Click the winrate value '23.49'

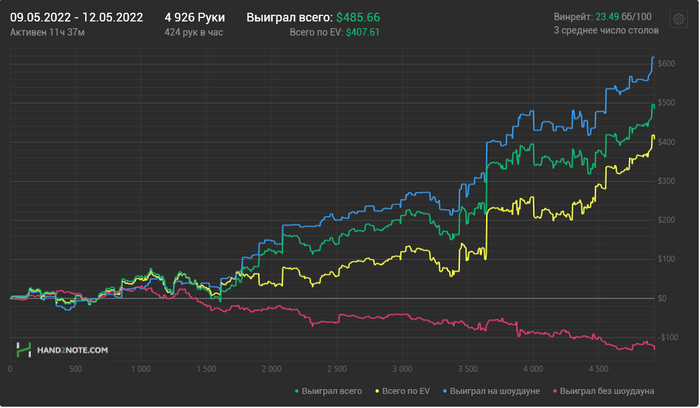[x=607, y=17]
